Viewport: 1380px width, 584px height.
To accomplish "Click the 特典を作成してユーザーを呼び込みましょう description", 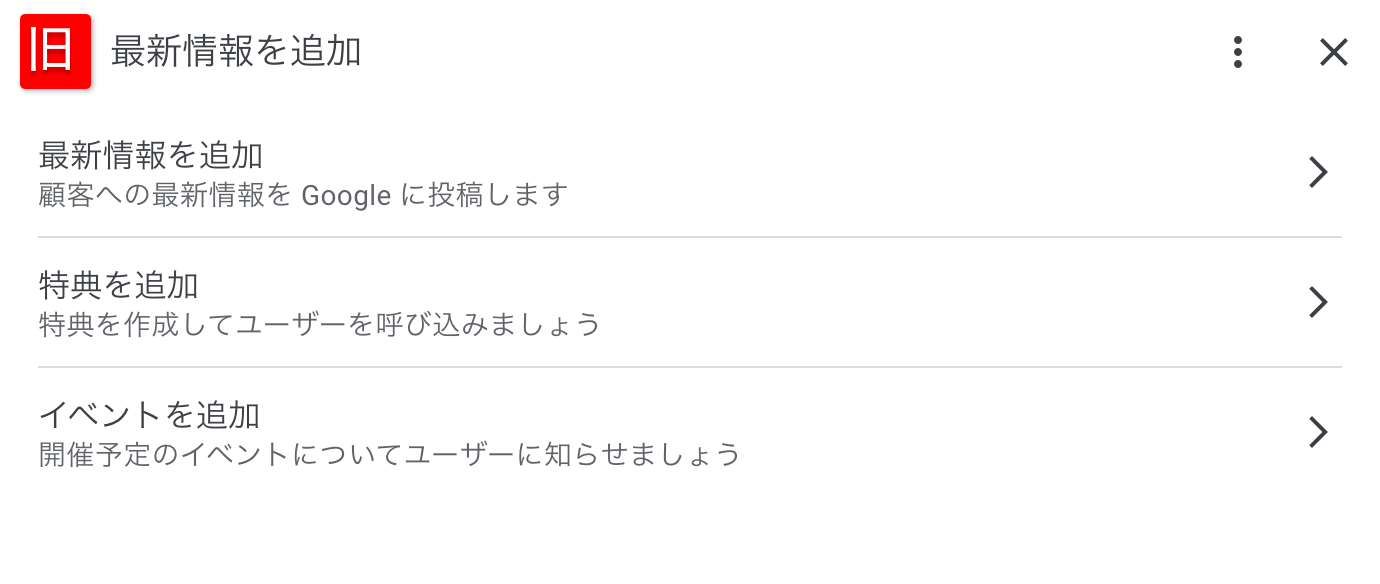I will (x=320, y=325).
